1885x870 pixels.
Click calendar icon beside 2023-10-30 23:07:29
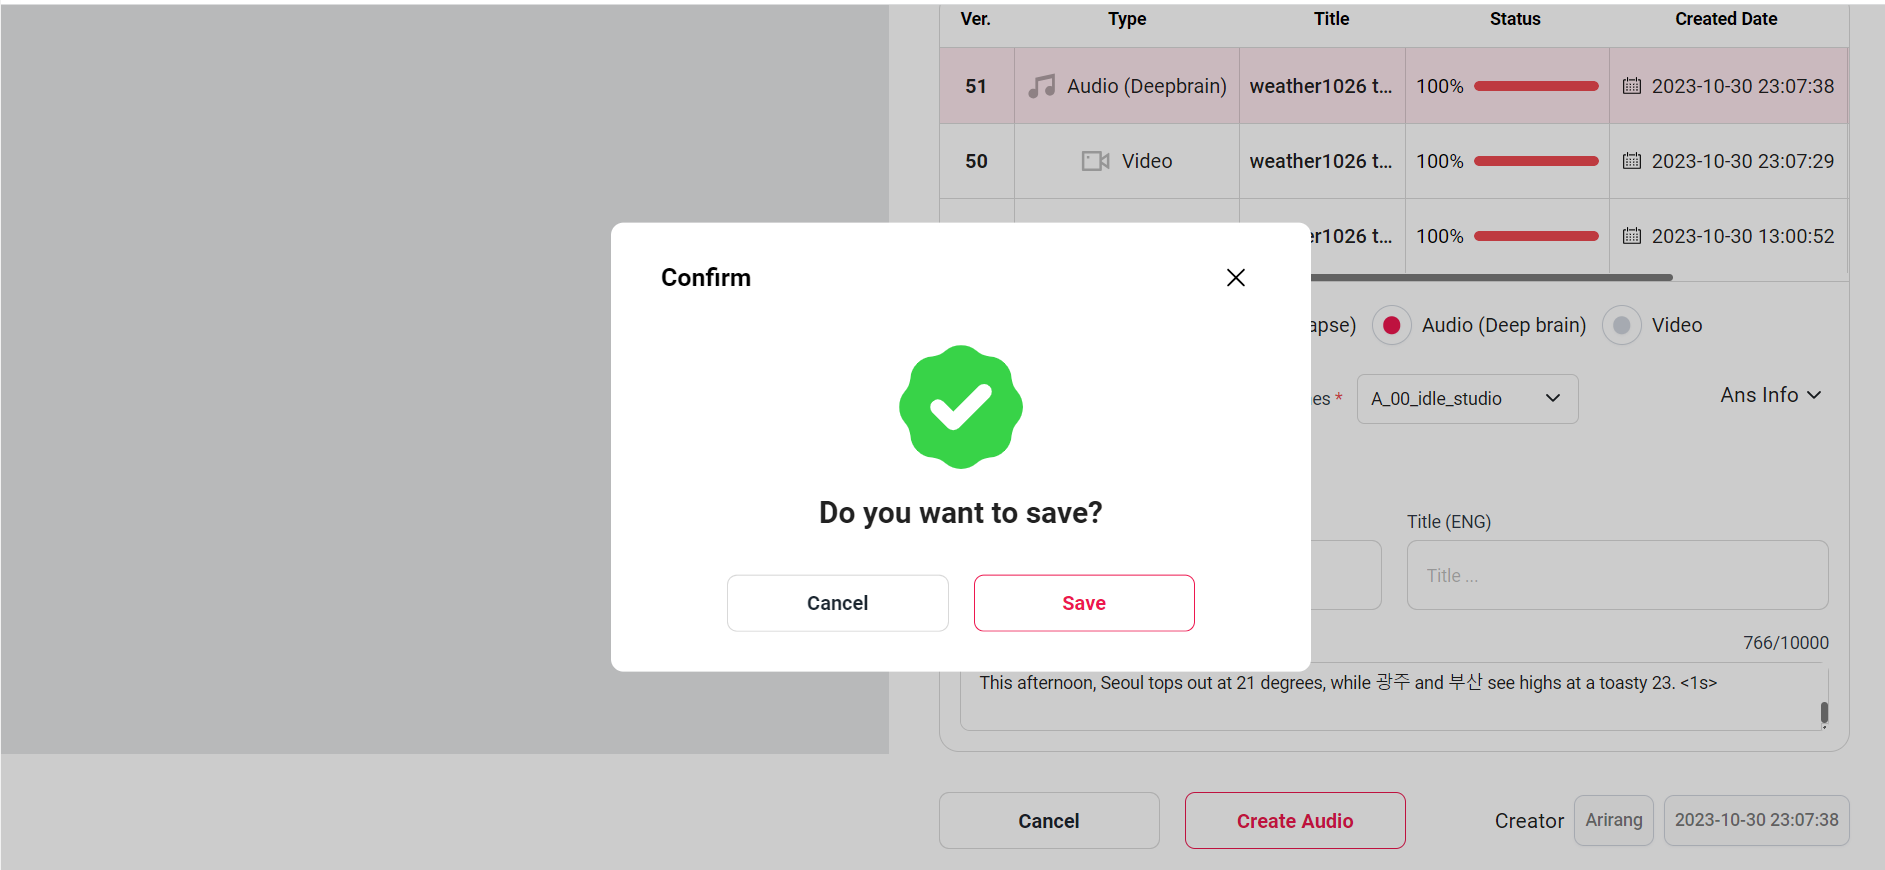tap(1631, 161)
